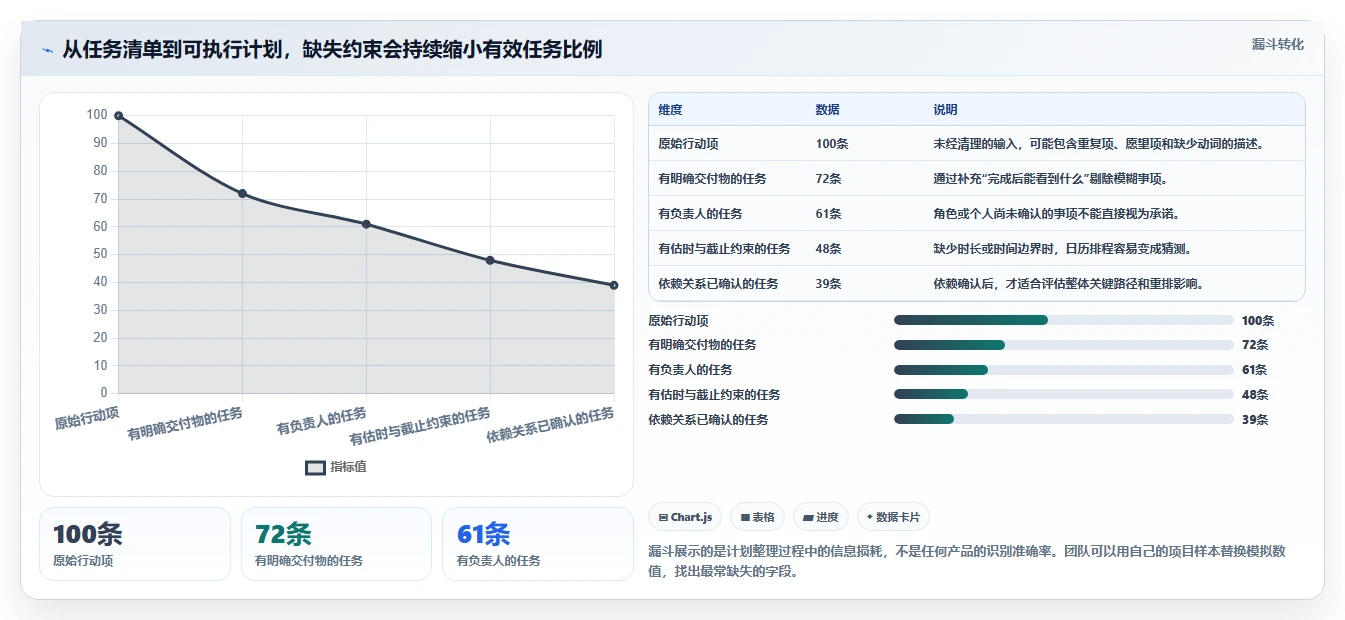This screenshot has width=1345, height=620.
Task: Click the description starting 依赖确认后
Action: click(x=1068, y=284)
